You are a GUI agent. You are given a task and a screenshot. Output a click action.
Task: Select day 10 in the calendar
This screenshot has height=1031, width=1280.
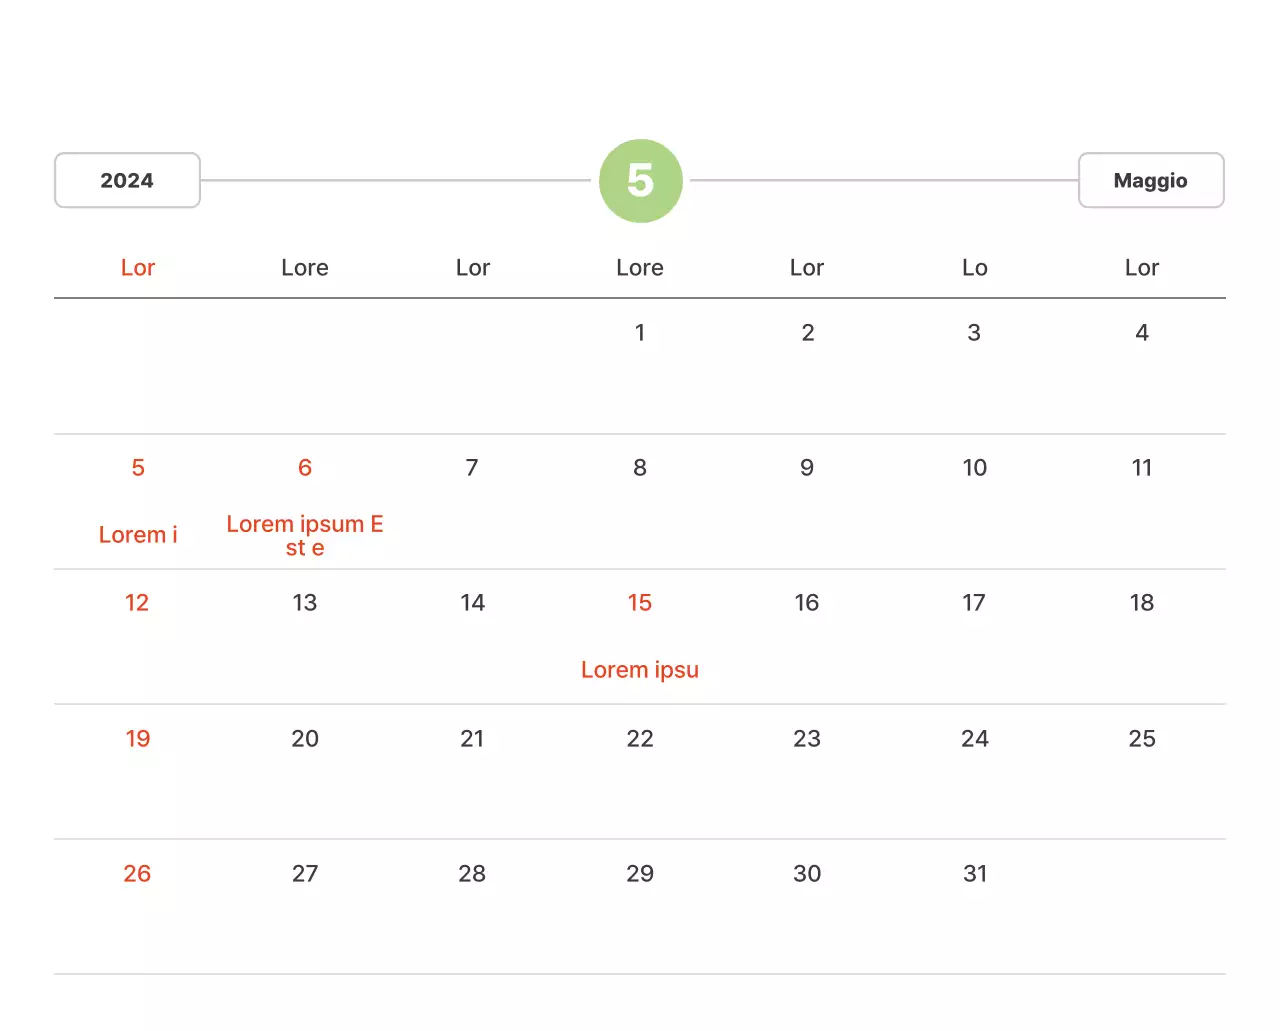(x=974, y=468)
